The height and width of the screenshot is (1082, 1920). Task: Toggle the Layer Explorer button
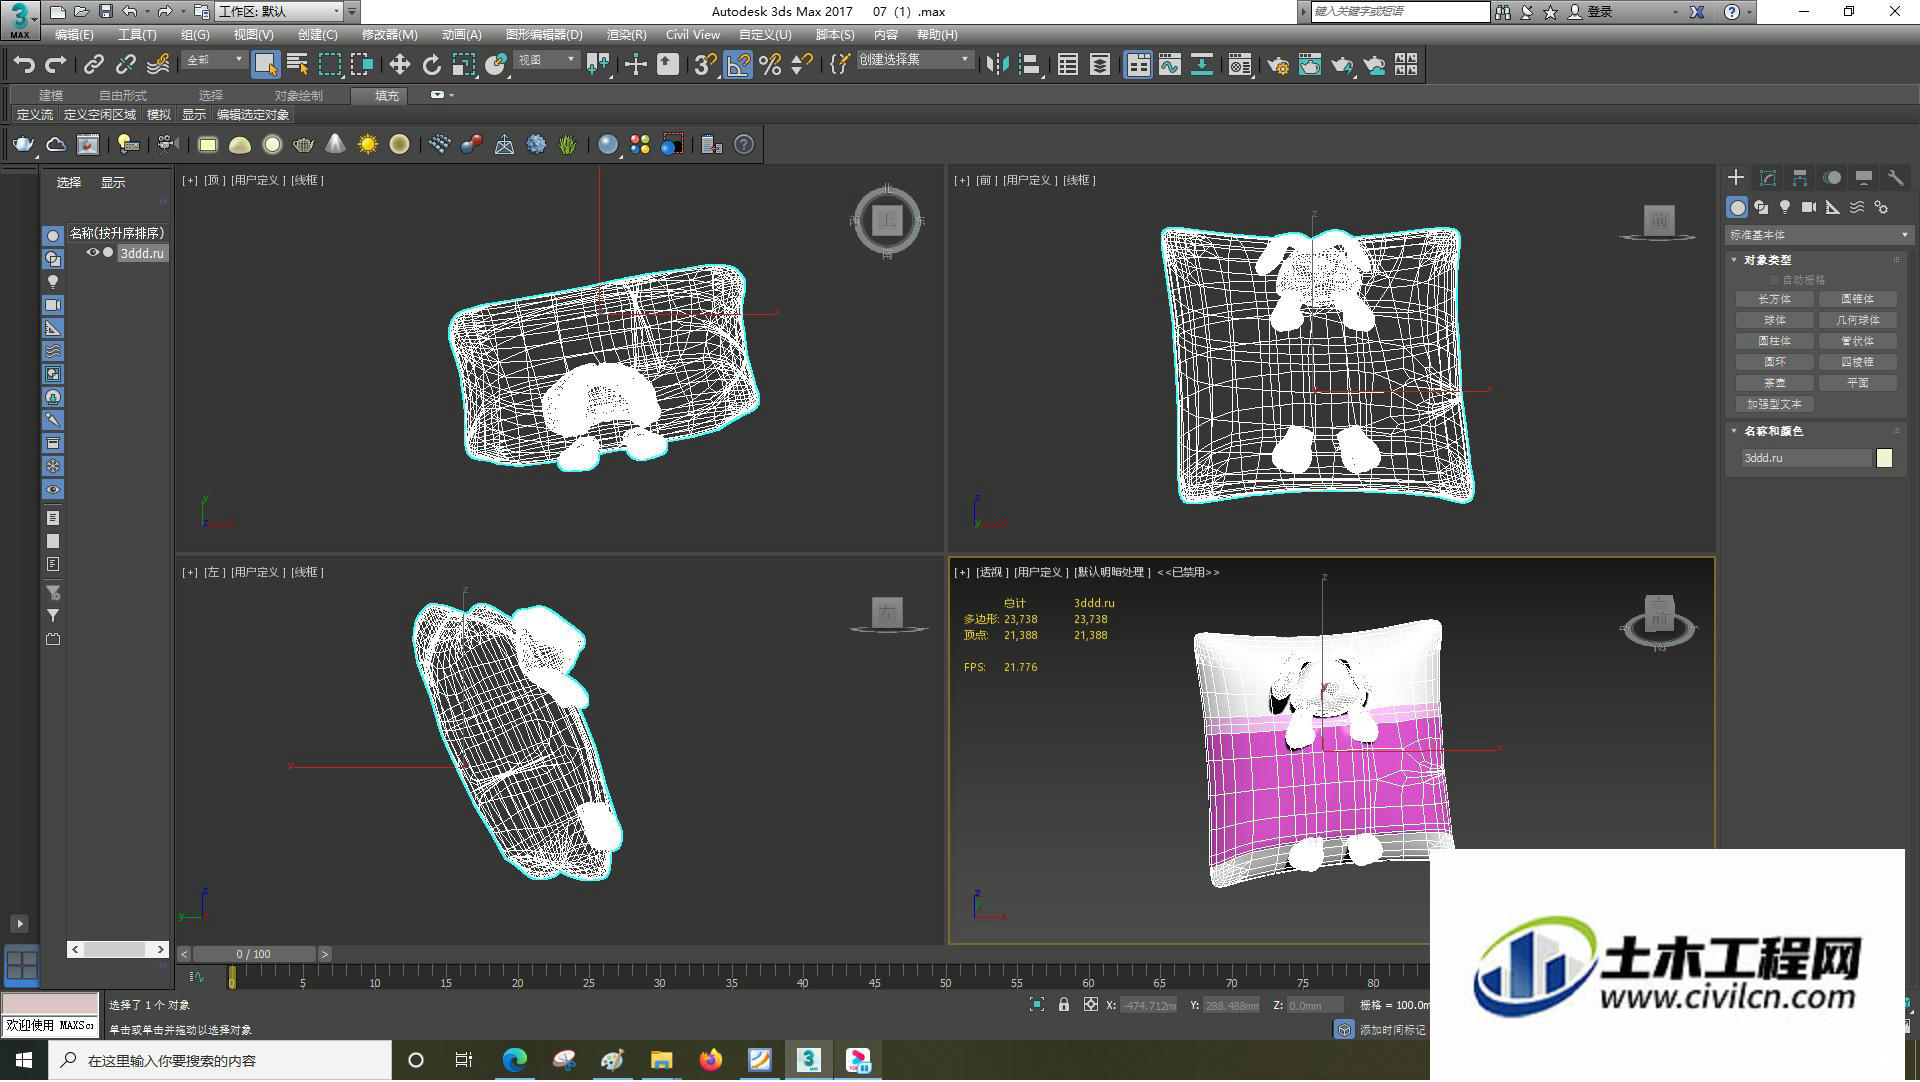point(1100,65)
